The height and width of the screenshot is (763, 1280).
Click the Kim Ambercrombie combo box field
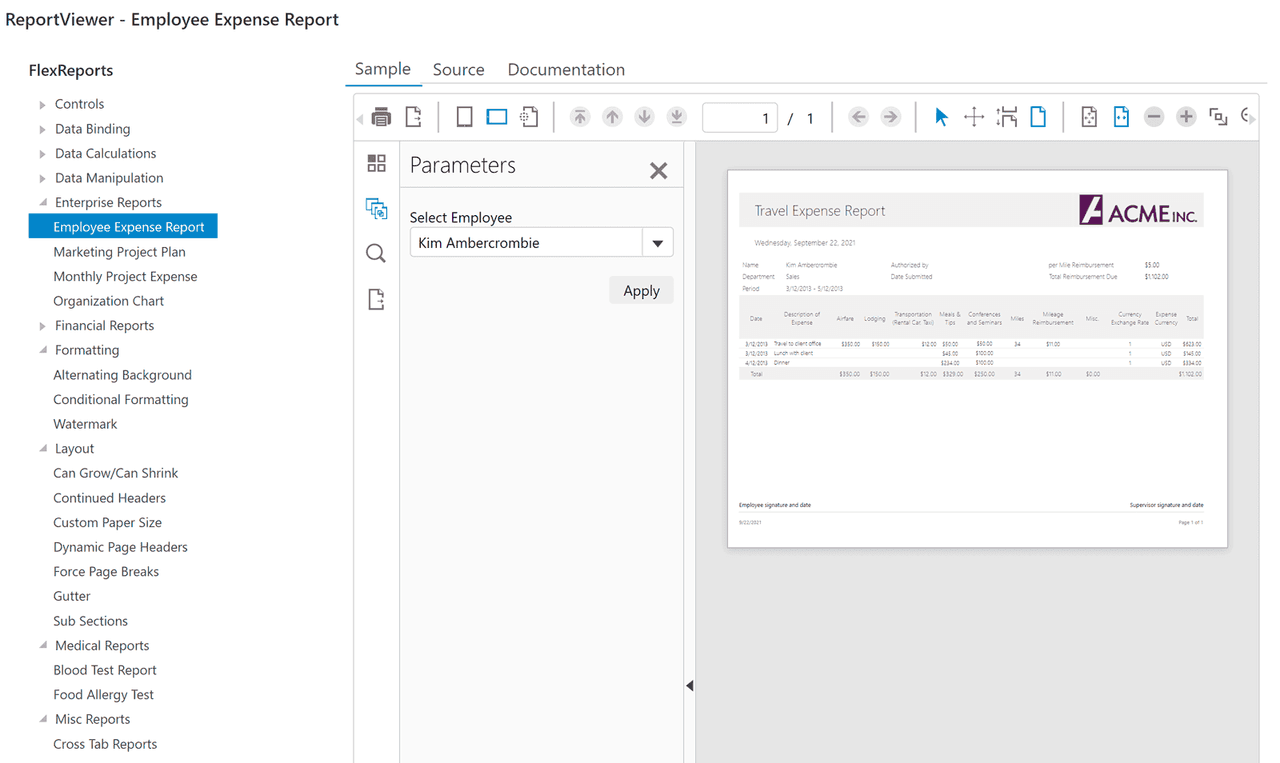click(x=526, y=243)
